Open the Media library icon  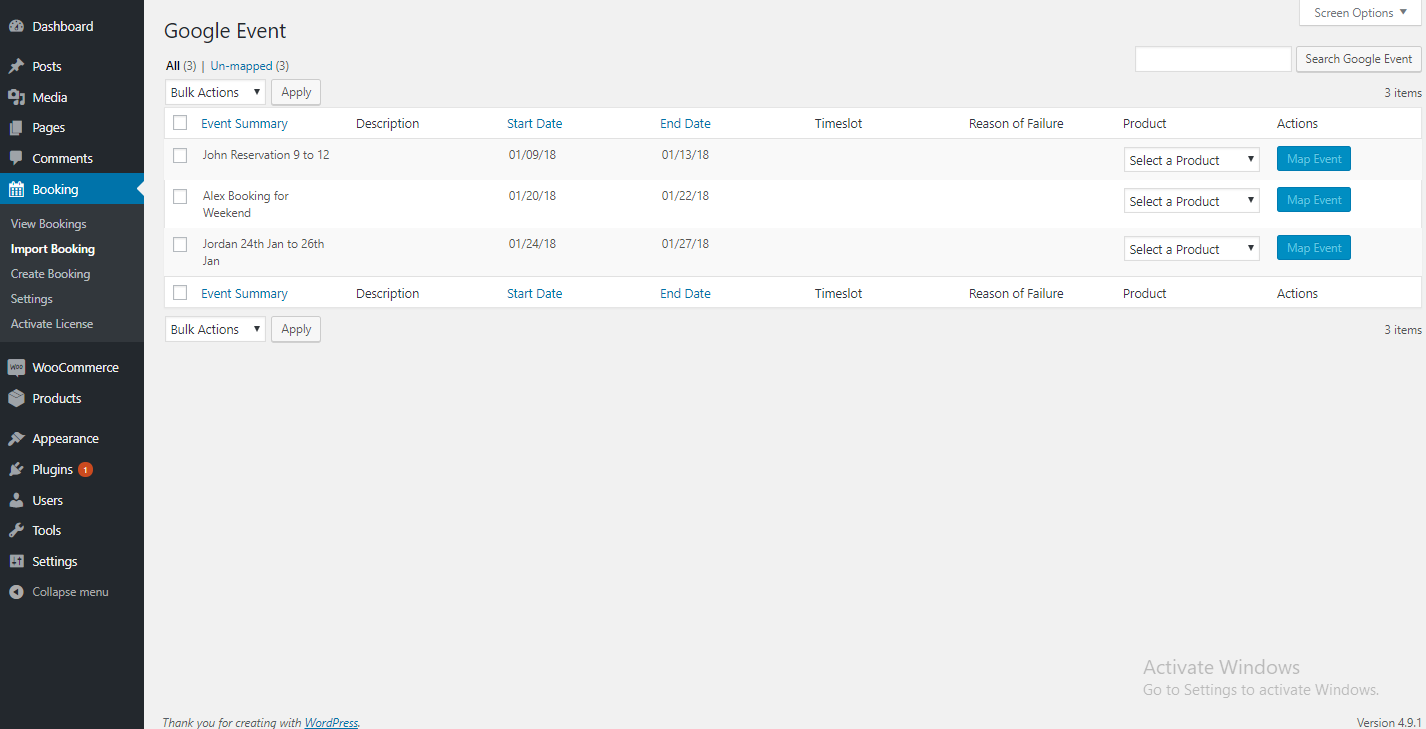18,96
